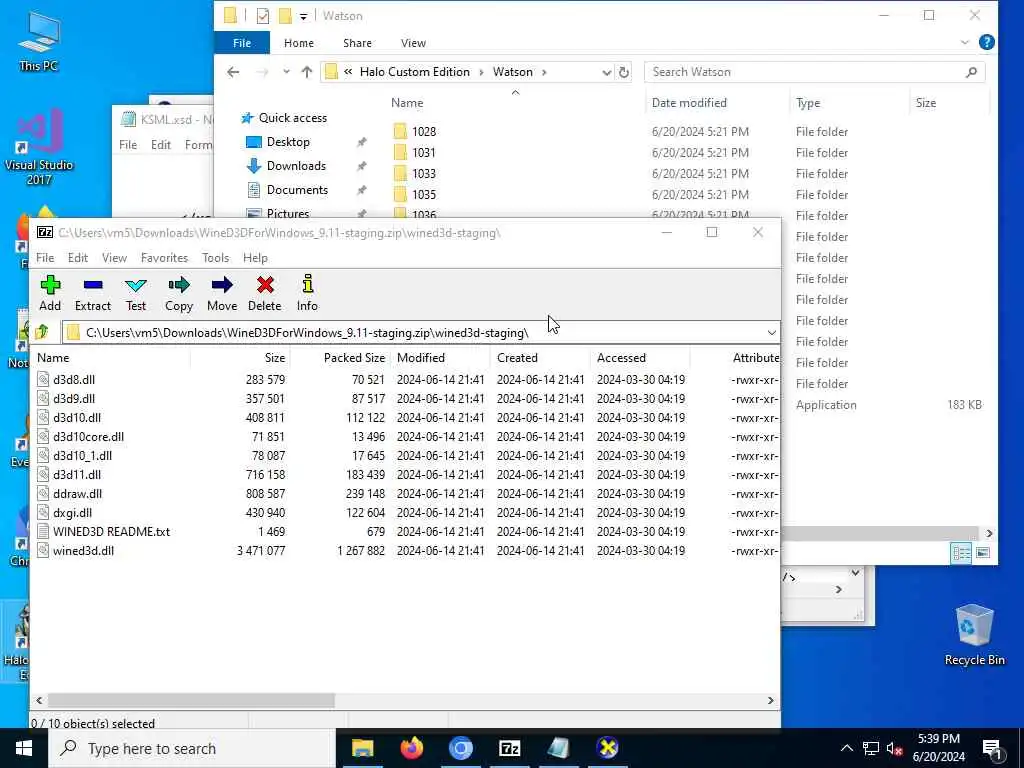Open the Chromium browser taskbar icon
The image size is (1024, 768).
pyautogui.click(x=460, y=748)
